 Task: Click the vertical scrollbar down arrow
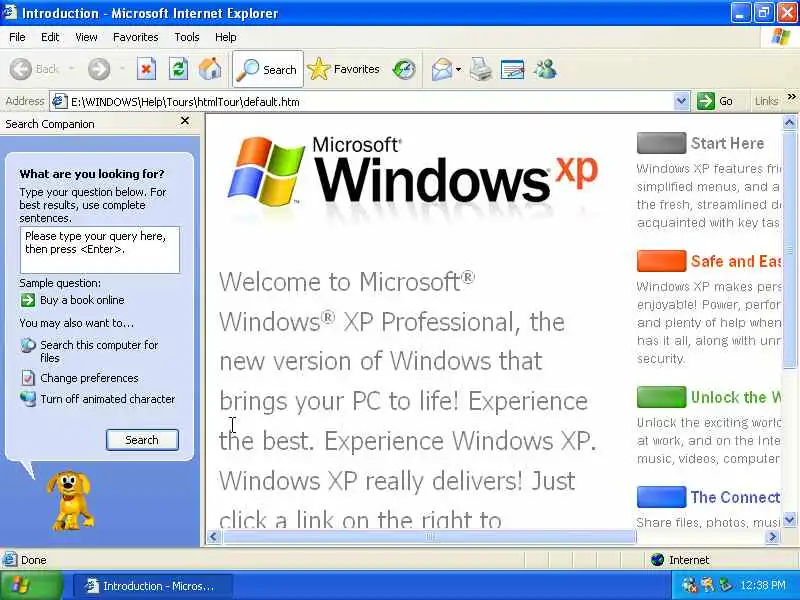tap(789, 520)
